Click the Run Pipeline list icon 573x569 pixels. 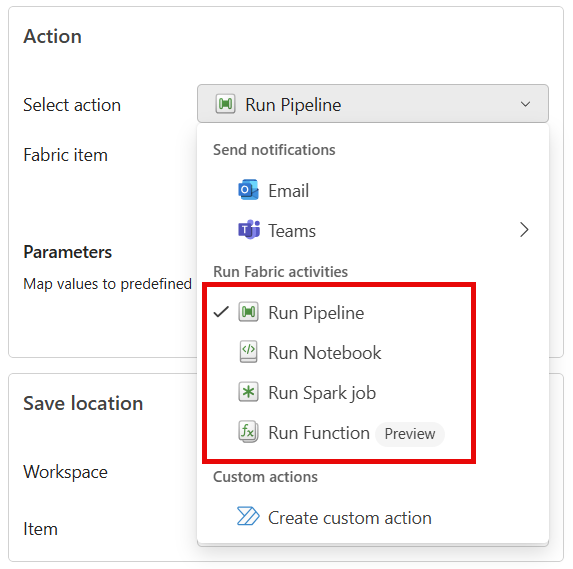(x=248, y=312)
